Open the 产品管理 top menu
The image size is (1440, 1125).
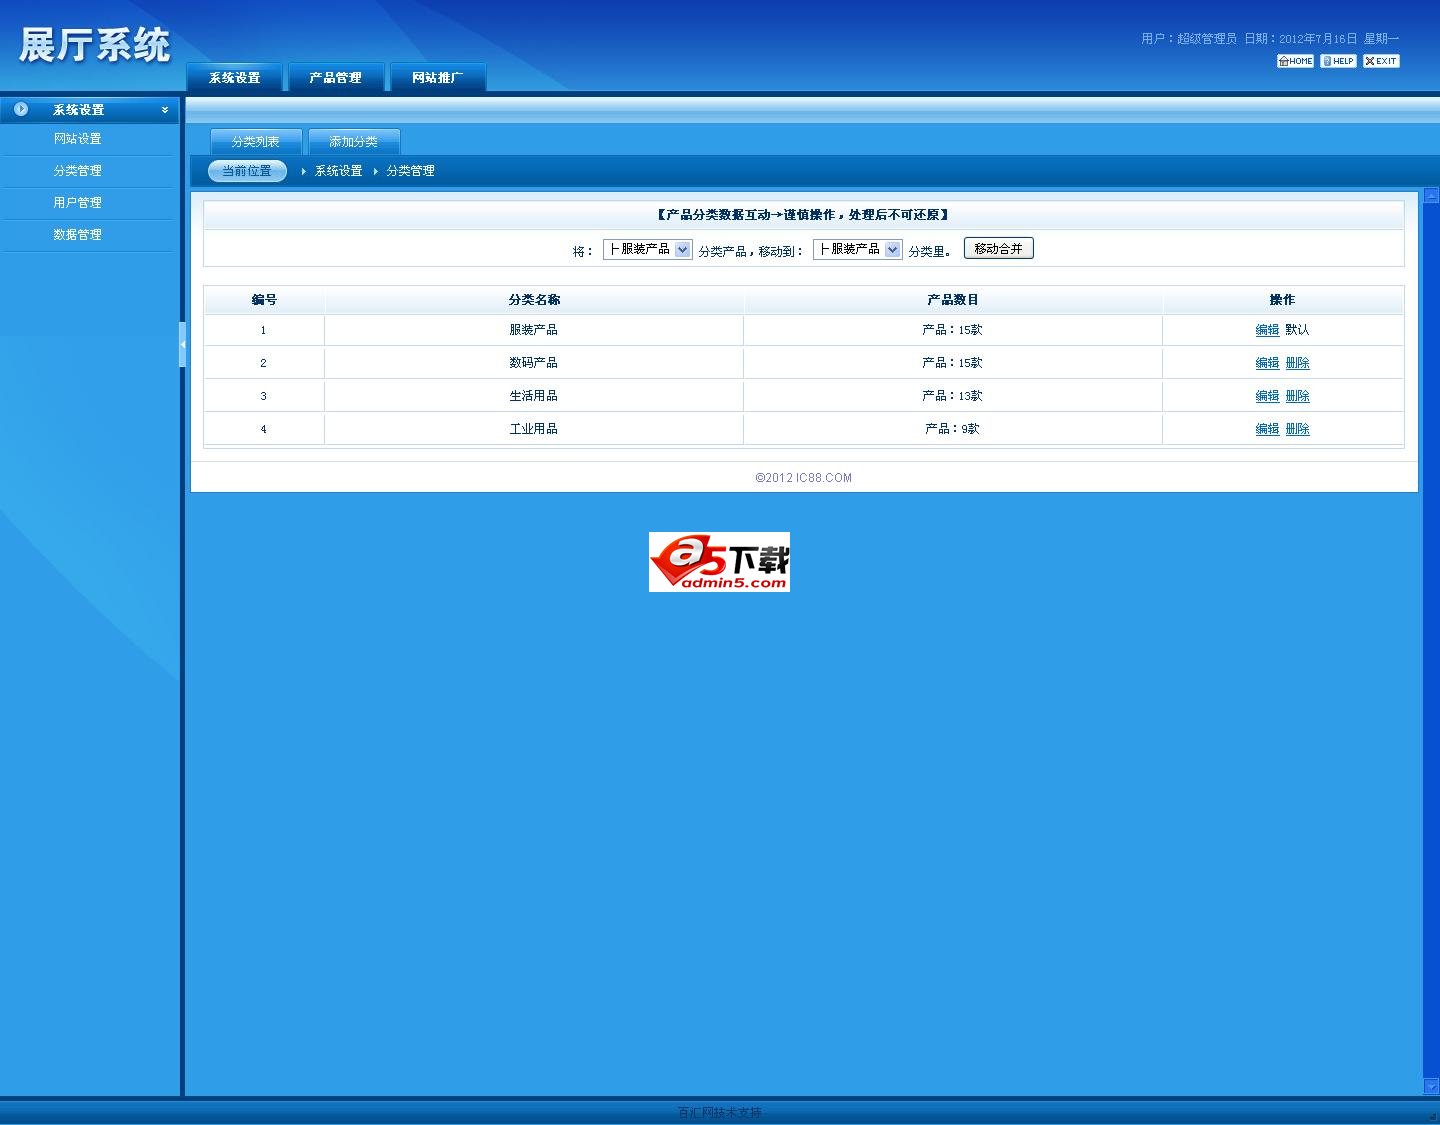[335, 77]
